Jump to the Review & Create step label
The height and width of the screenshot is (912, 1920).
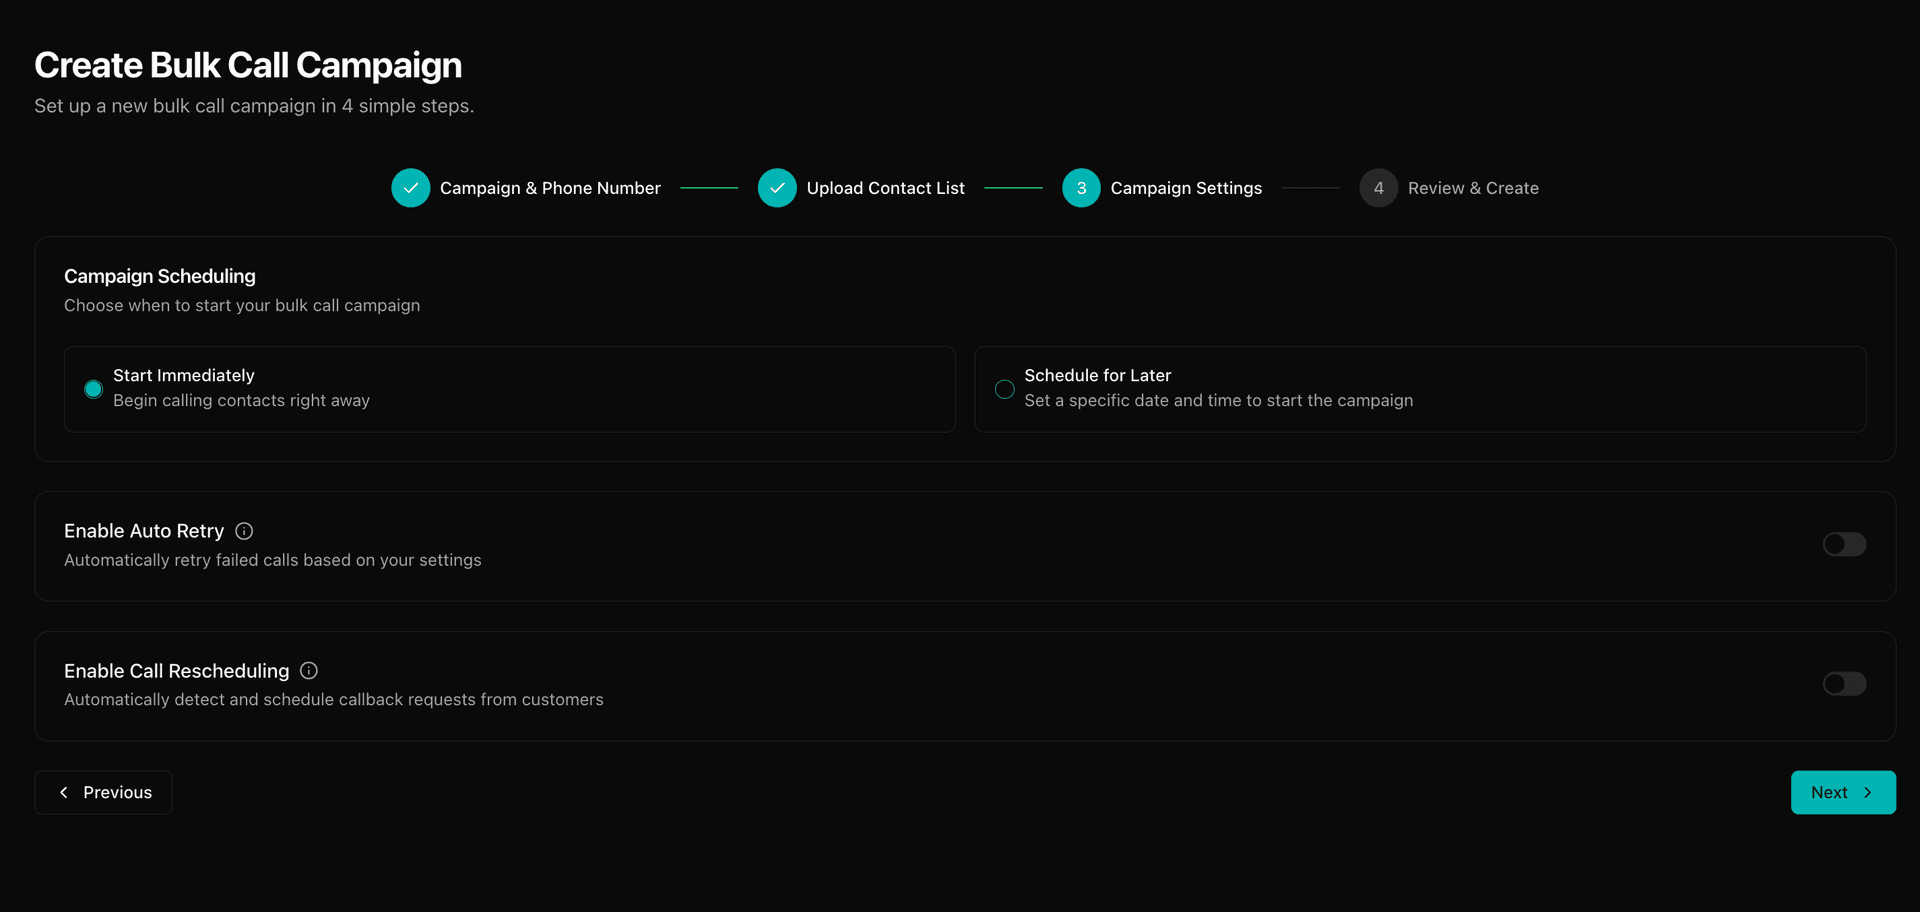pos(1473,188)
